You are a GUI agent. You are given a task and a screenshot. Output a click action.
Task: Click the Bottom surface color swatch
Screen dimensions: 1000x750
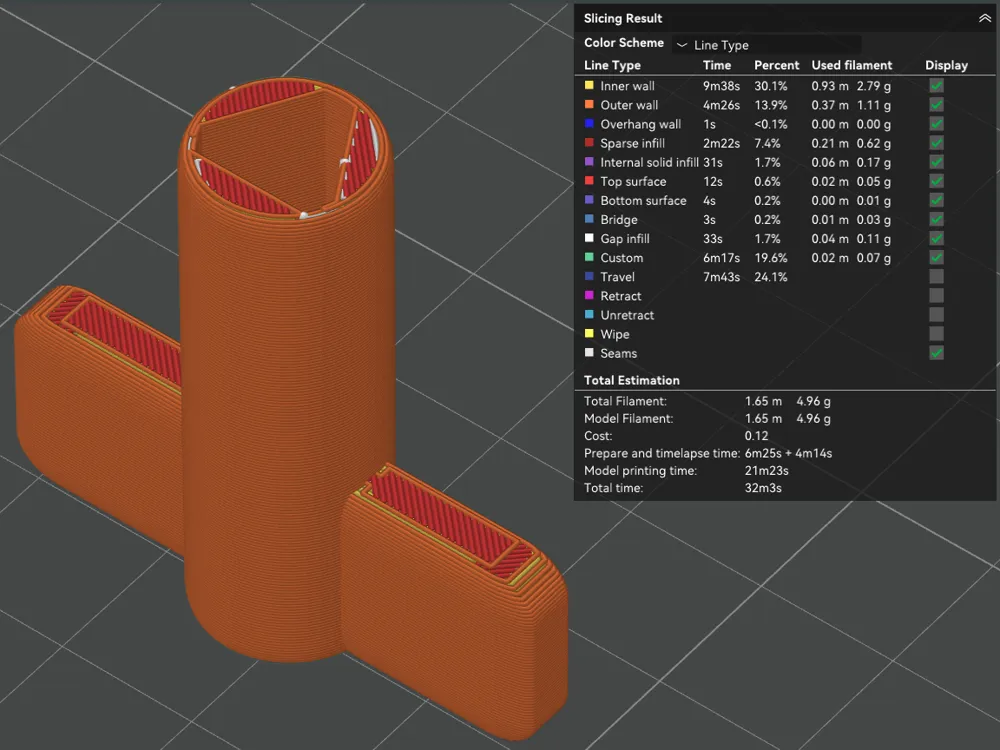tap(589, 200)
